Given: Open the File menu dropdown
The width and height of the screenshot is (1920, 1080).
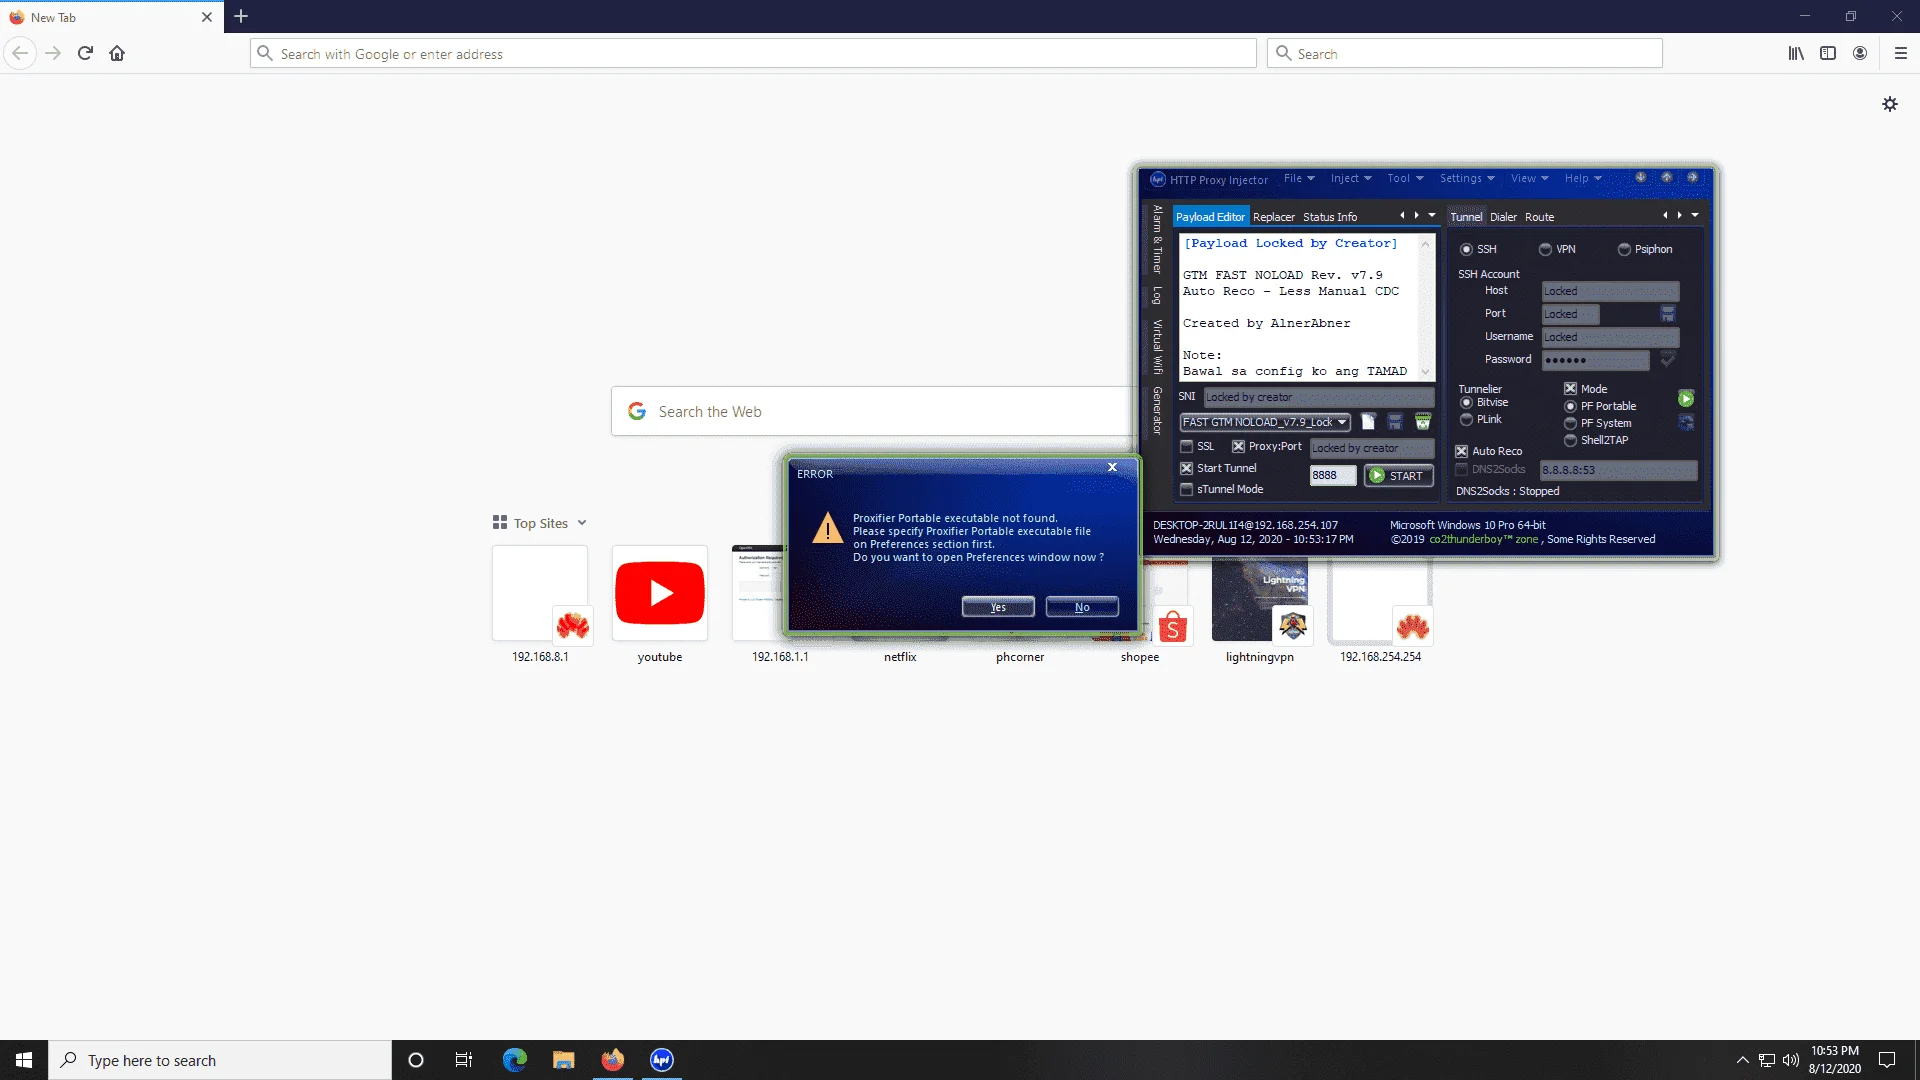Looking at the screenshot, I should [1299, 178].
